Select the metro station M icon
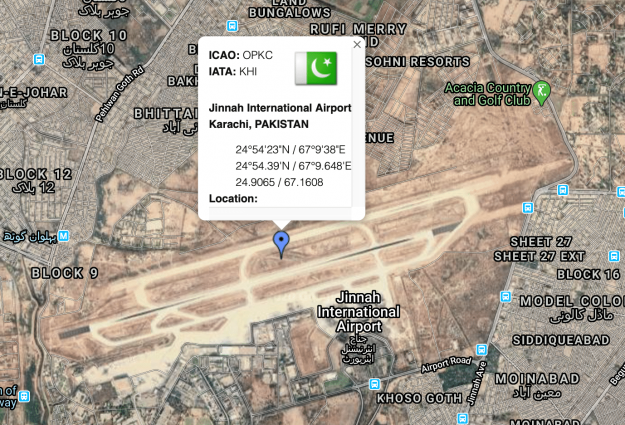Viewport: 625px width, 425px height. [x=63, y=236]
